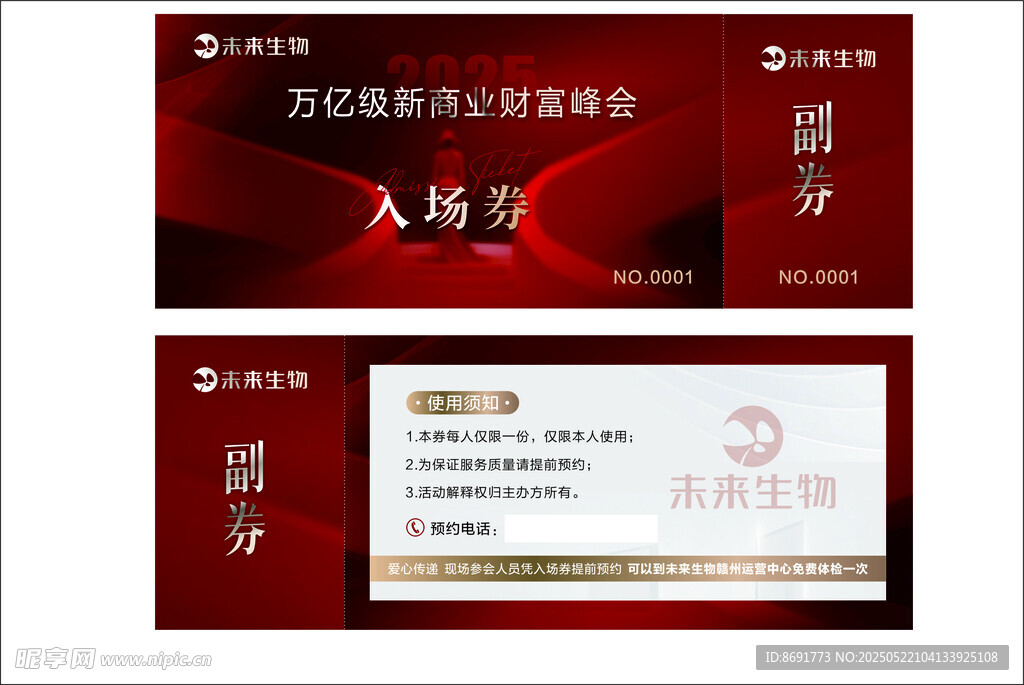
Task: Click NO.0001 below the 入场券 heading
Action: pos(653,277)
